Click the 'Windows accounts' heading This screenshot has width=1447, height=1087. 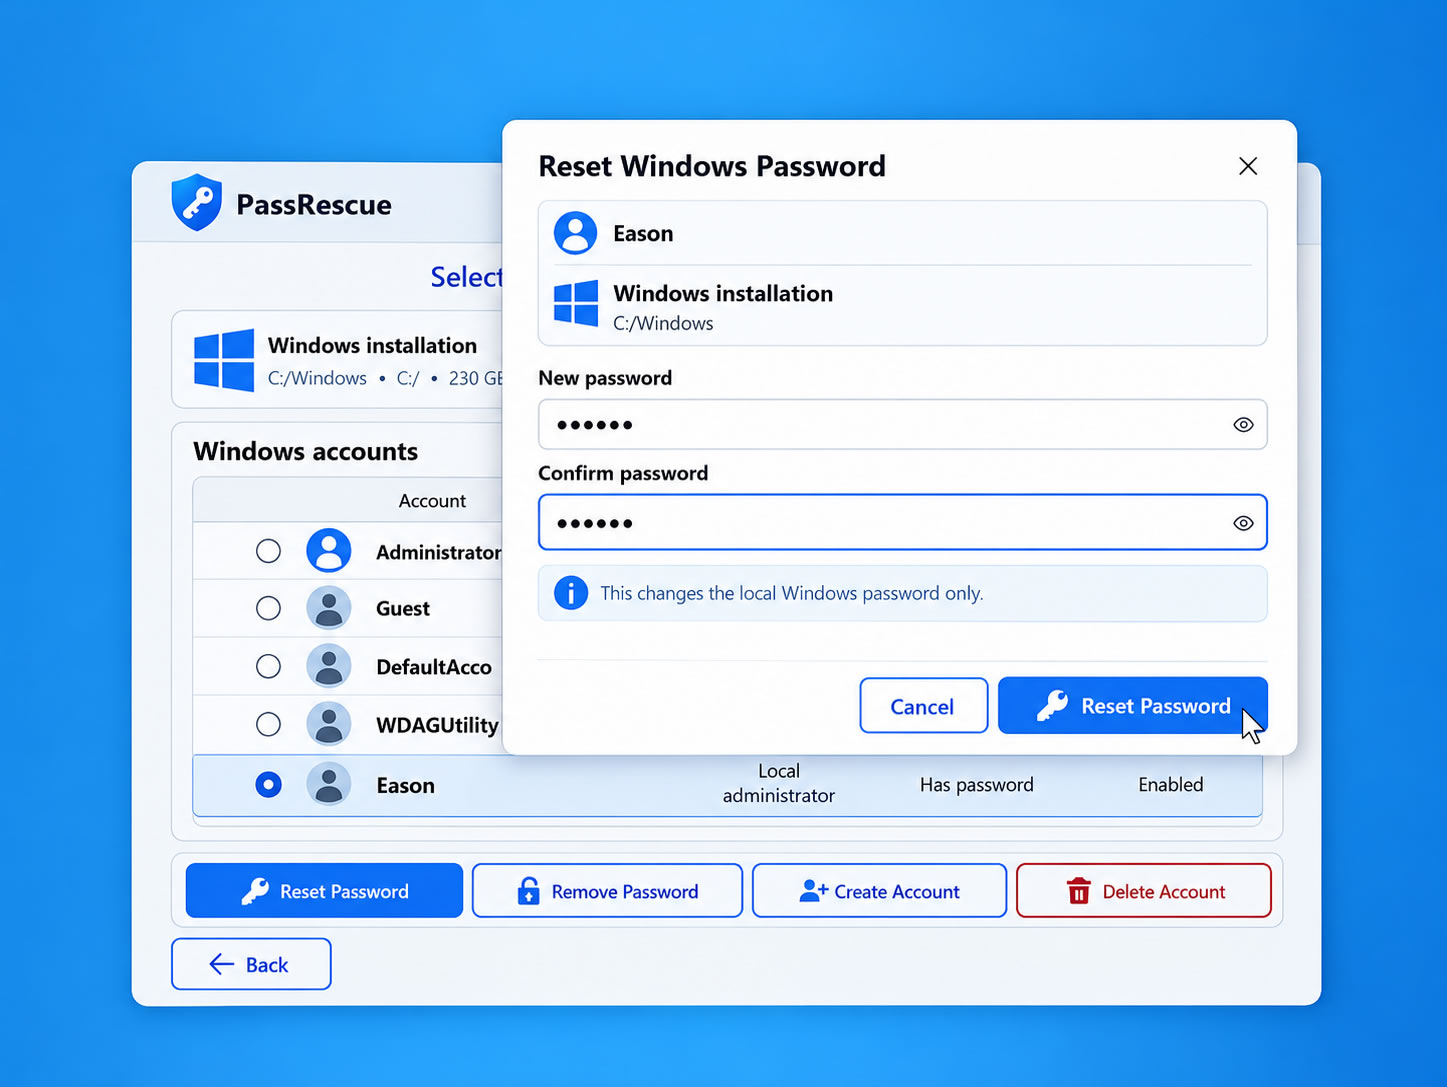pyautogui.click(x=306, y=451)
